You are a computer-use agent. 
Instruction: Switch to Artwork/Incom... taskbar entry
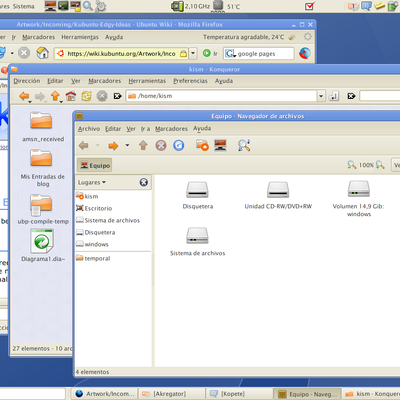[x=105, y=394]
